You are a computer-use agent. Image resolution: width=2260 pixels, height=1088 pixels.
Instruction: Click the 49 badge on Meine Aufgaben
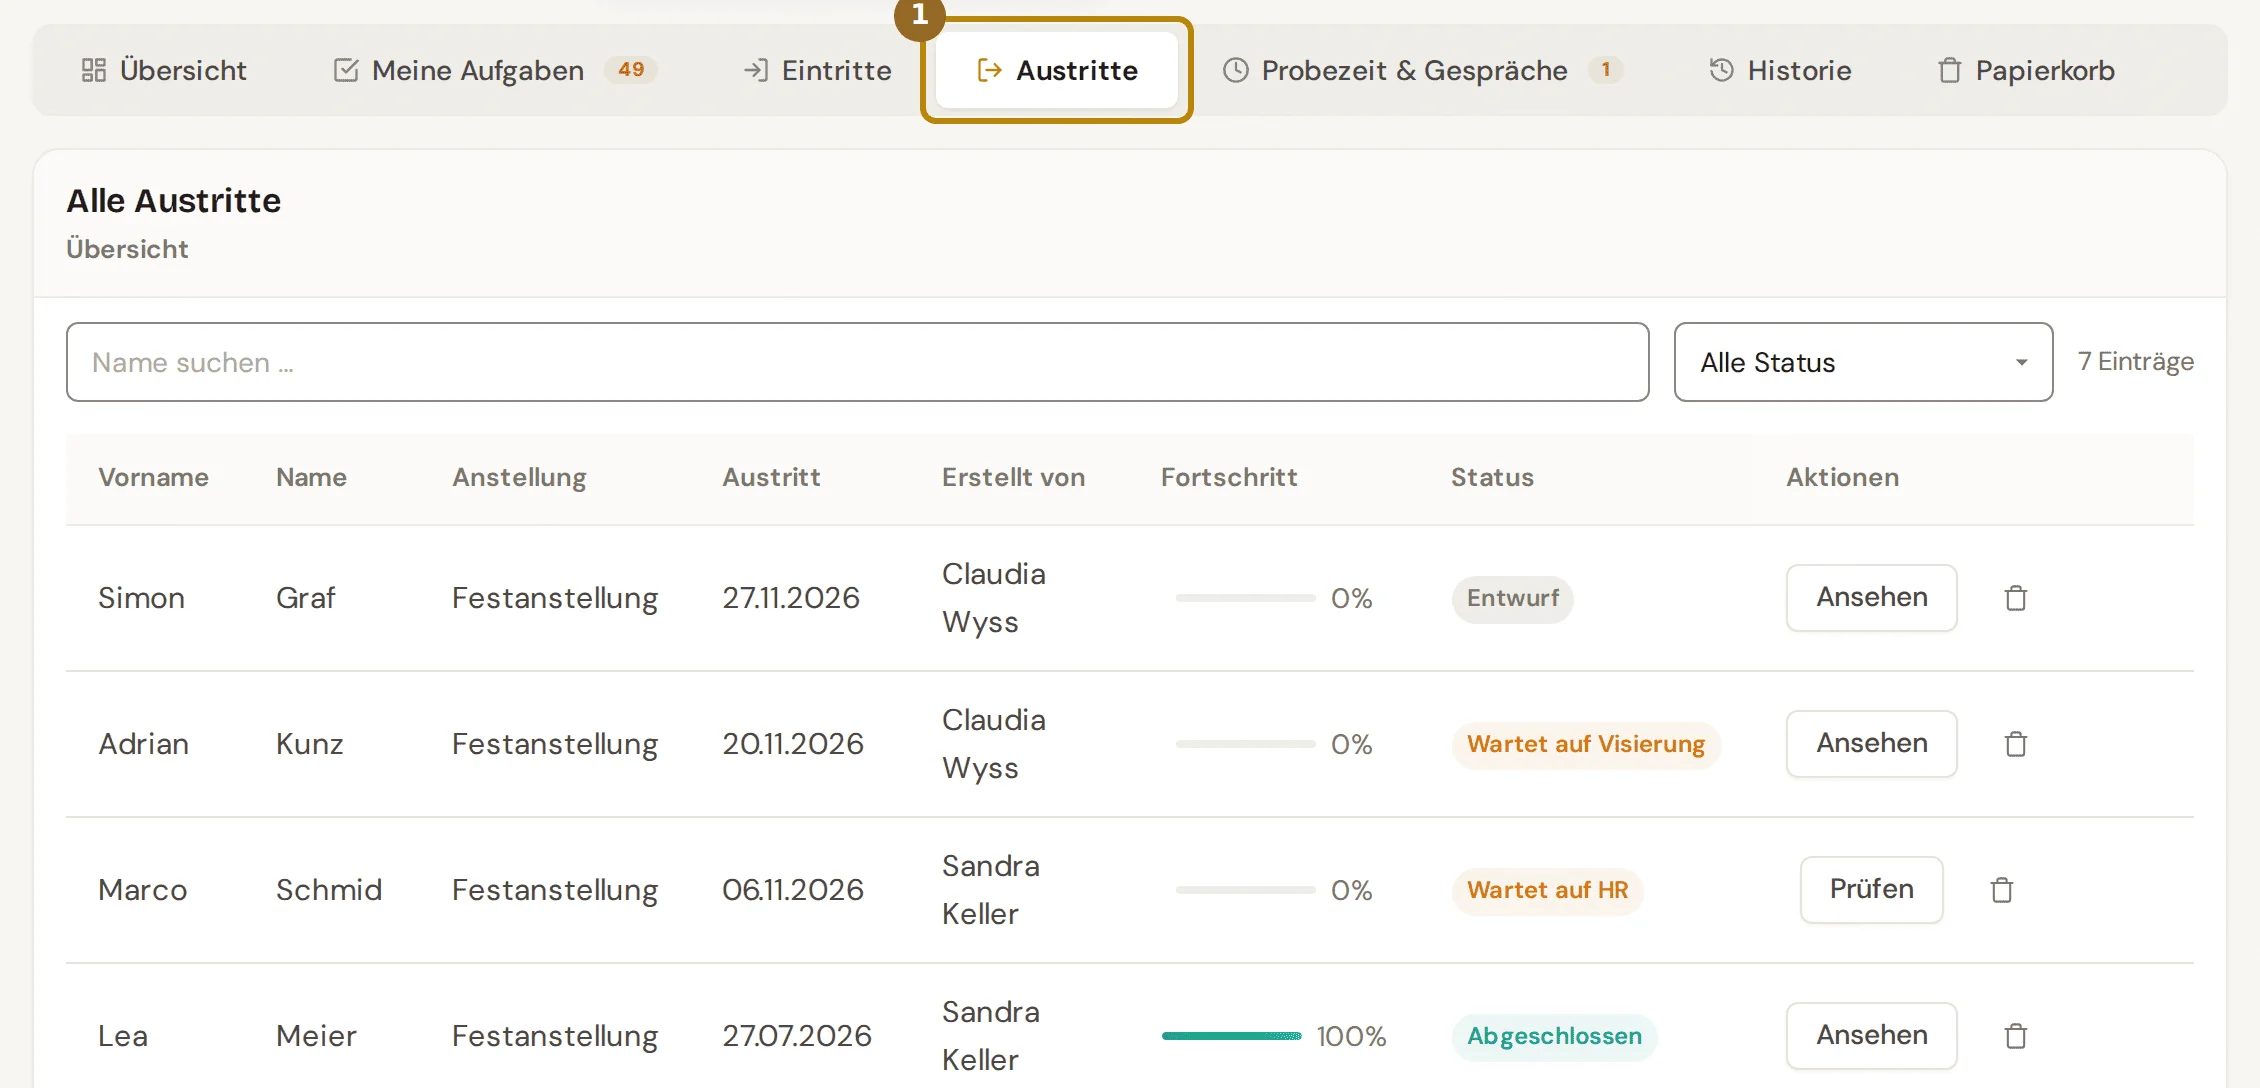[631, 69]
